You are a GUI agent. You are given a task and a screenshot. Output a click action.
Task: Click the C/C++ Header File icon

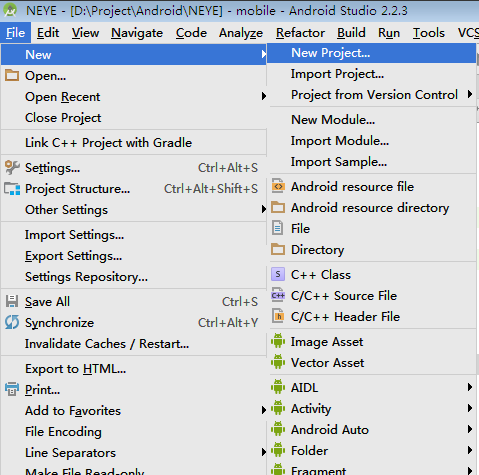point(278,316)
